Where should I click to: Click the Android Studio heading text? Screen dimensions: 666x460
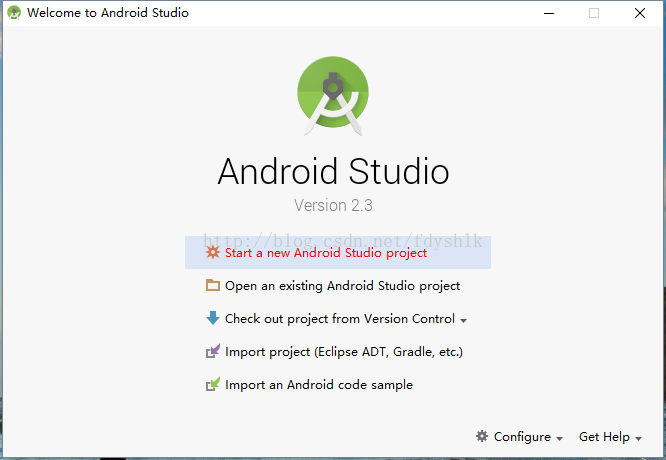click(333, 172)
